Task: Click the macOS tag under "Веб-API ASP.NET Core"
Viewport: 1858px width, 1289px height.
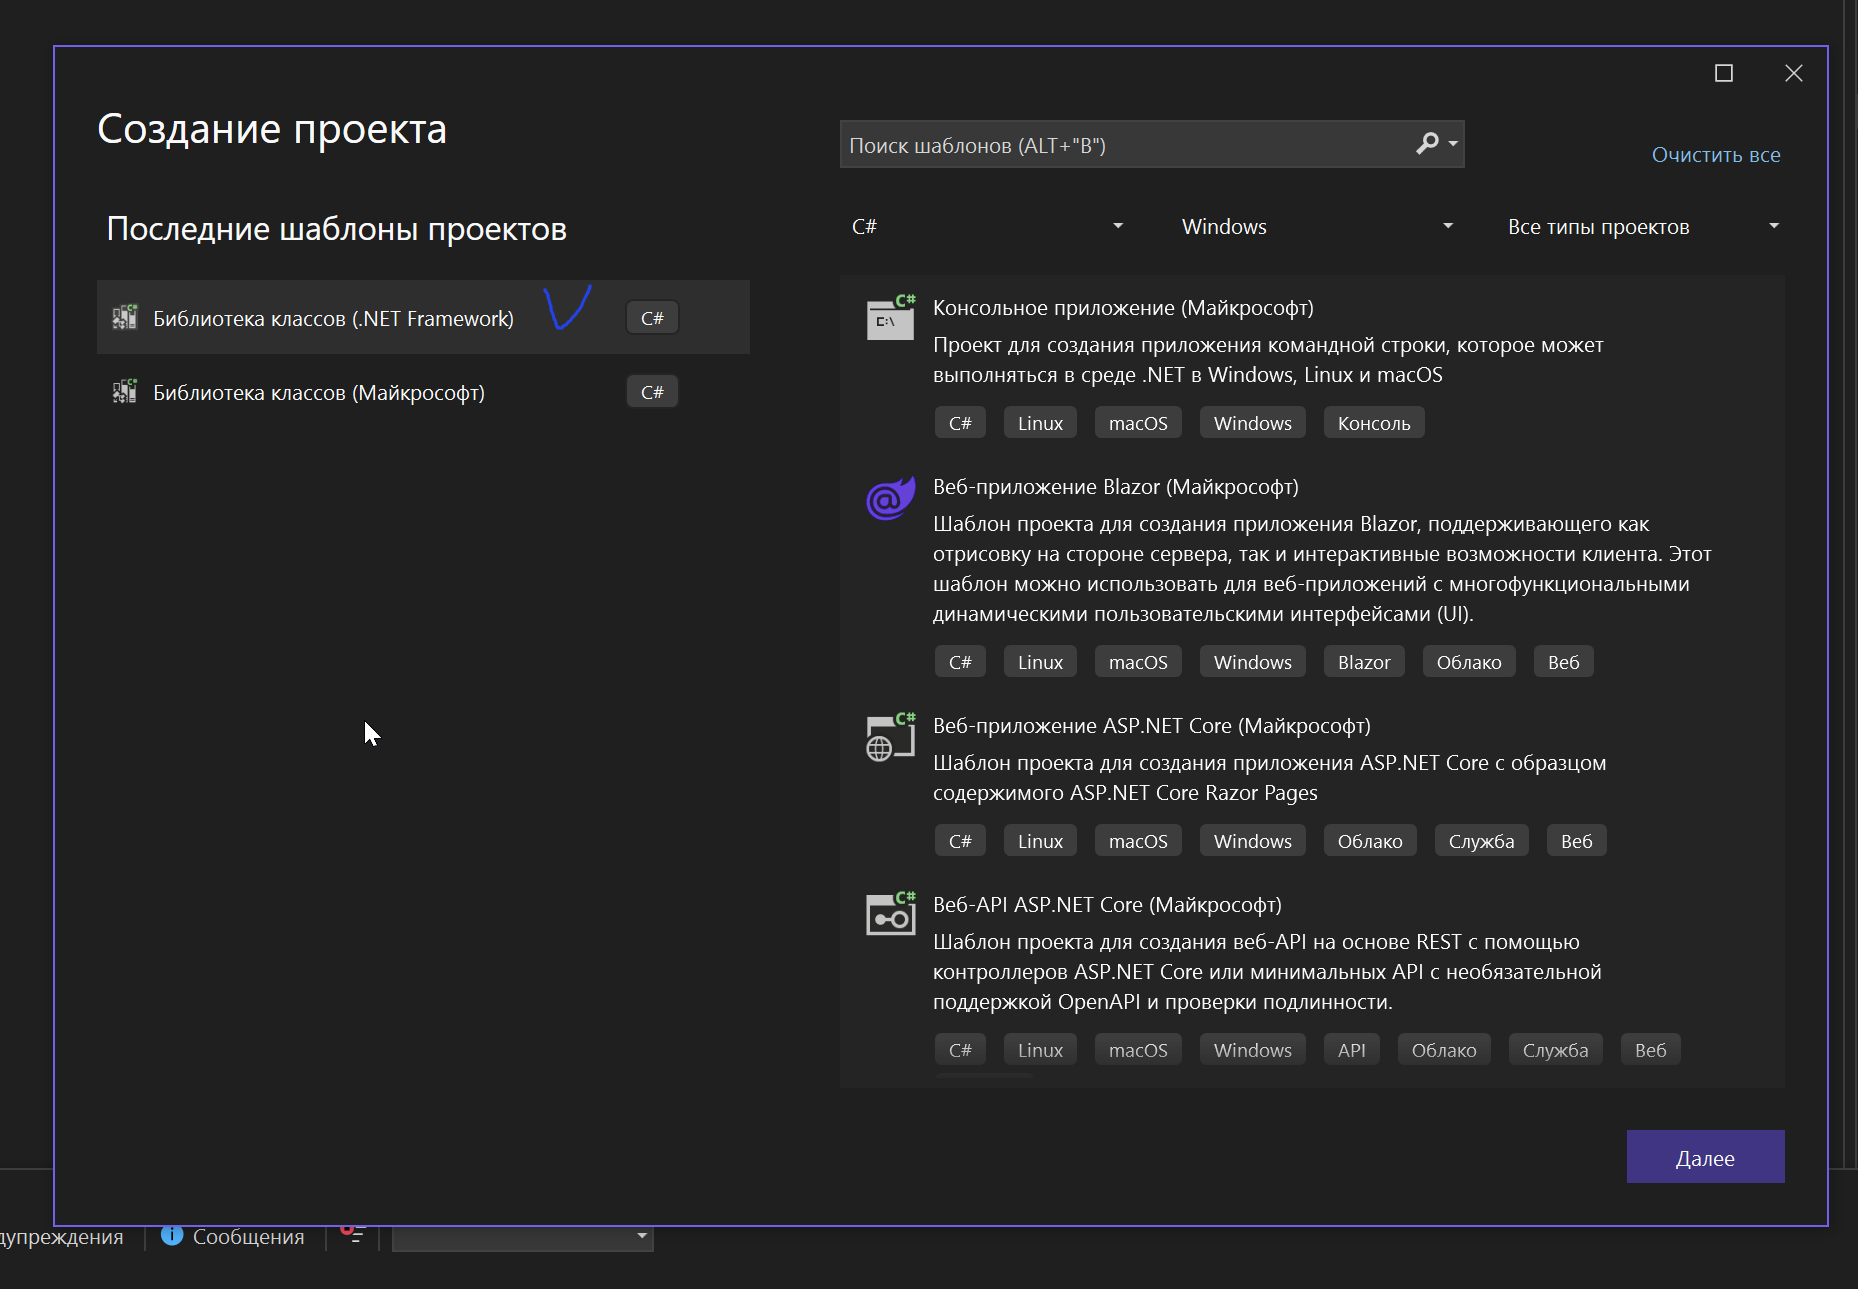Action: (1138, 1050)
